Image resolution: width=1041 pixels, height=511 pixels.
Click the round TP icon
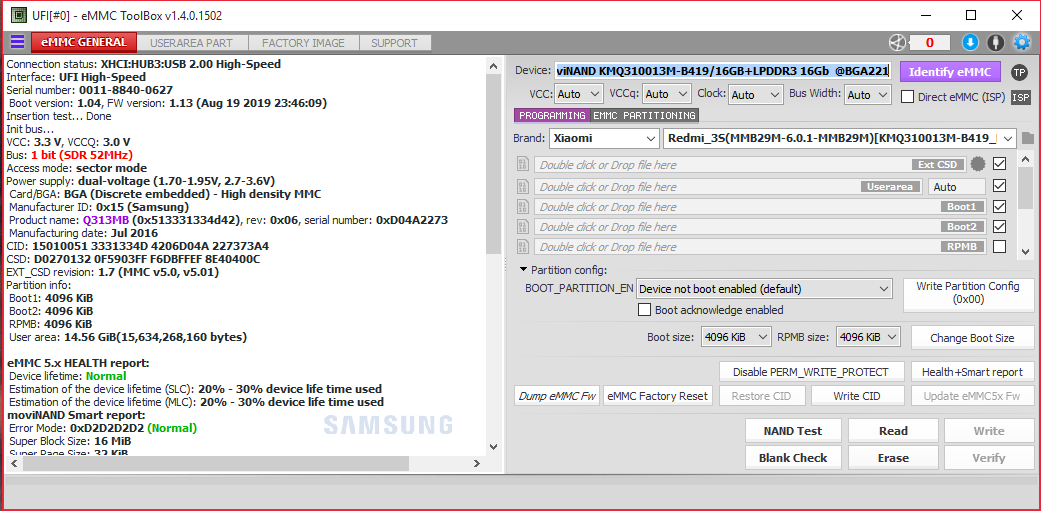(1019, 72)
